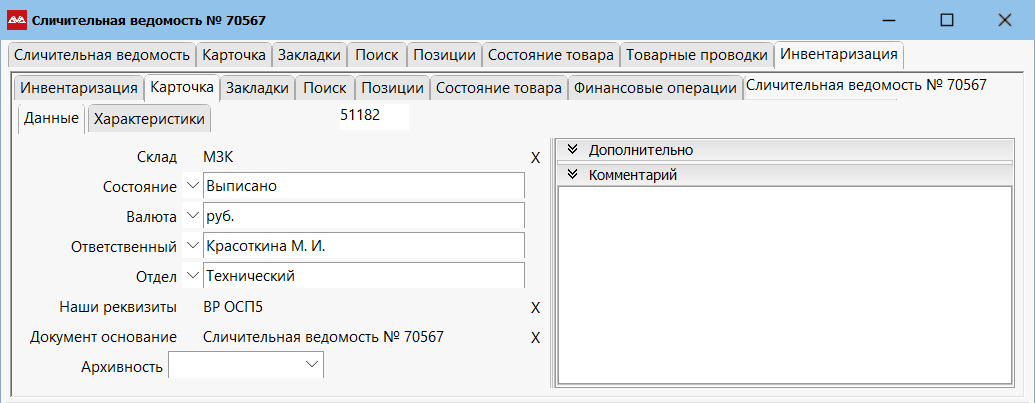Open second-row Состояние товара tab
The width and height of the screenshot is (1035, 403).
point(498,88)
